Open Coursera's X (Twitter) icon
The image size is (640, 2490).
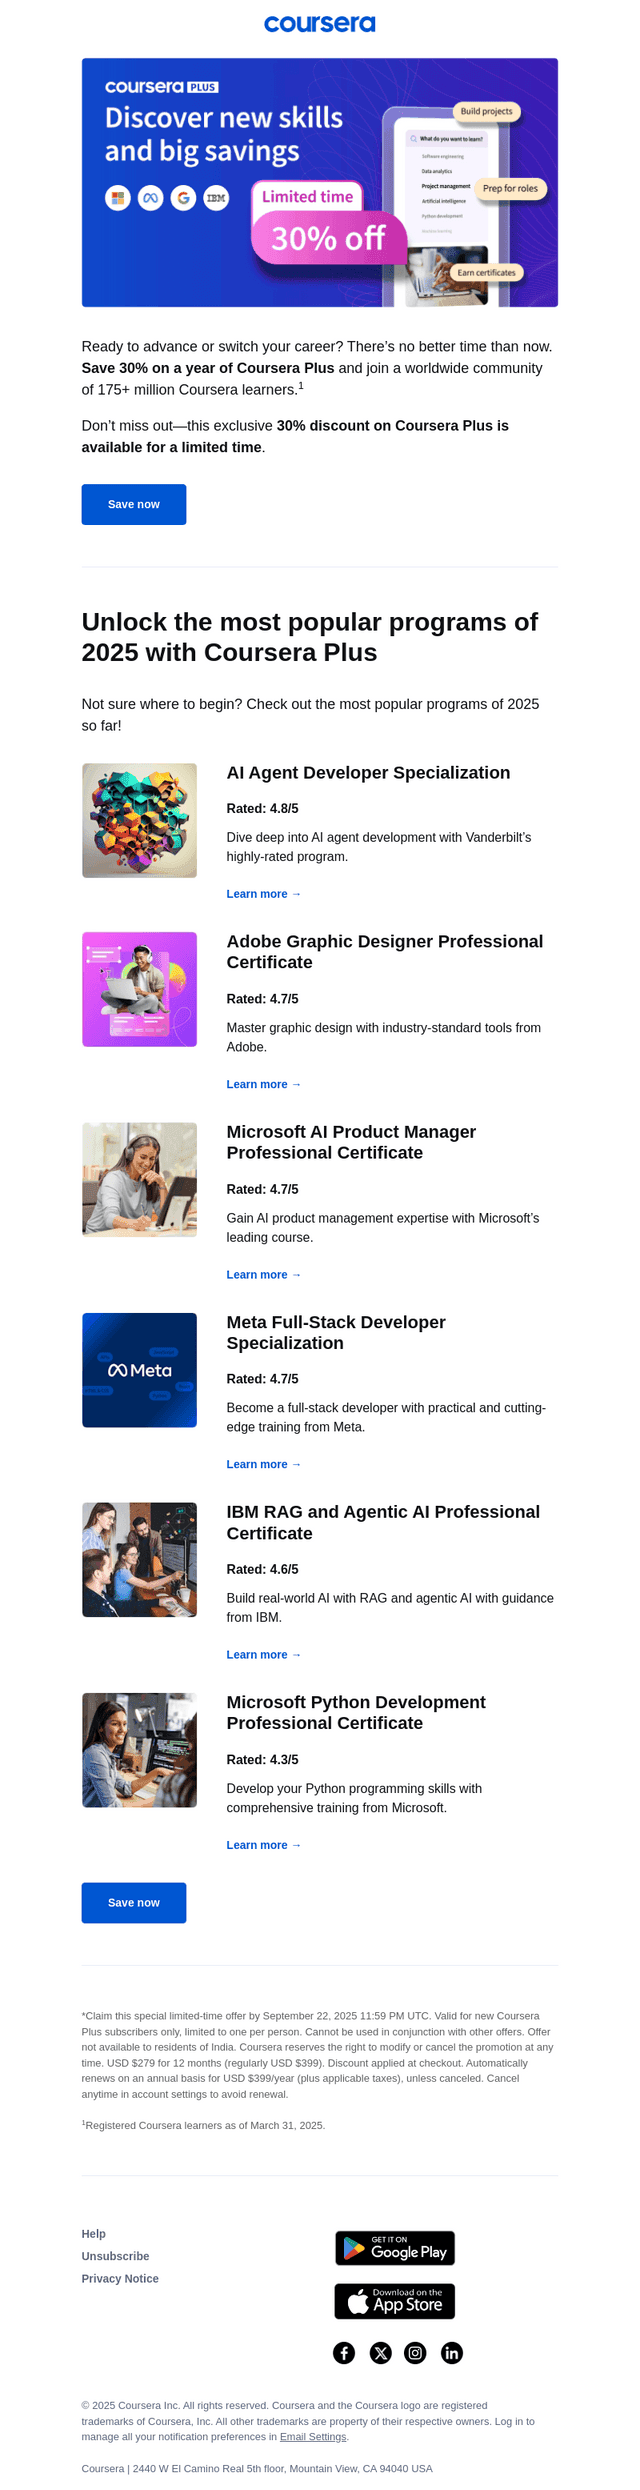coord(381,2352)
